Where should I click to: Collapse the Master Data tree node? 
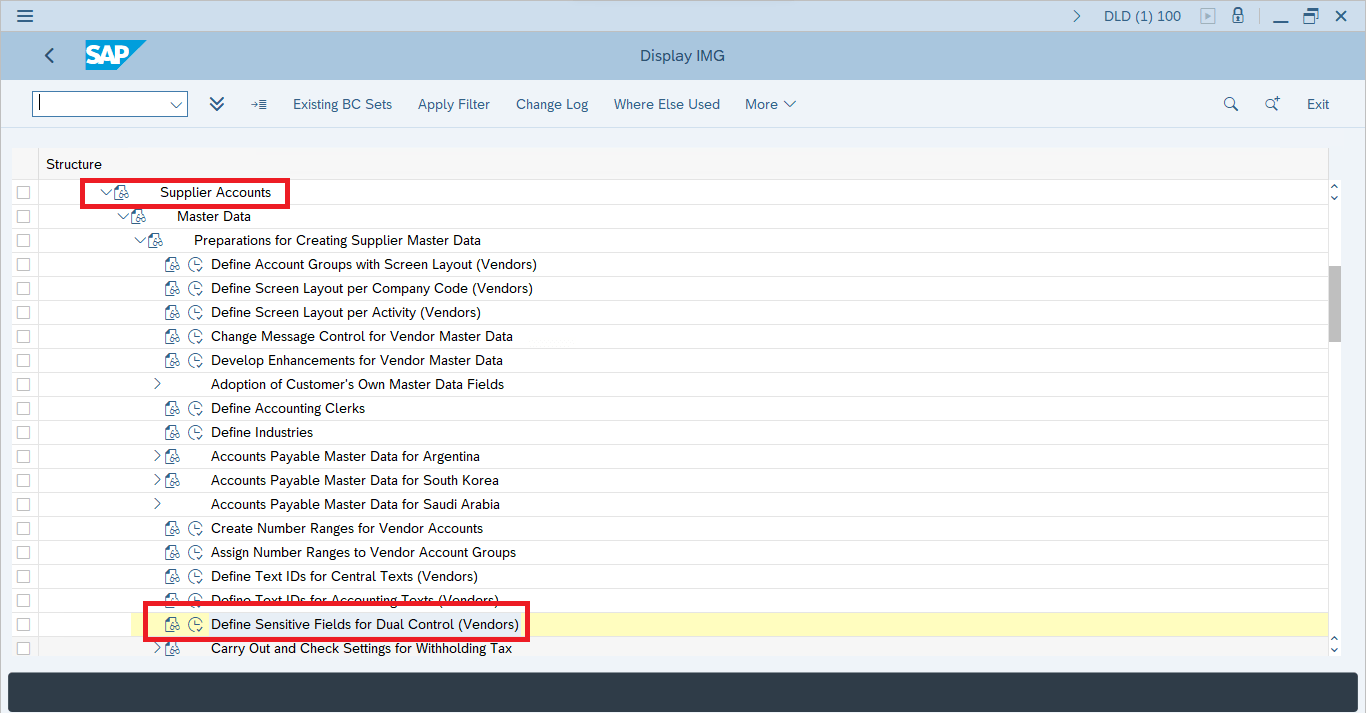123,216
